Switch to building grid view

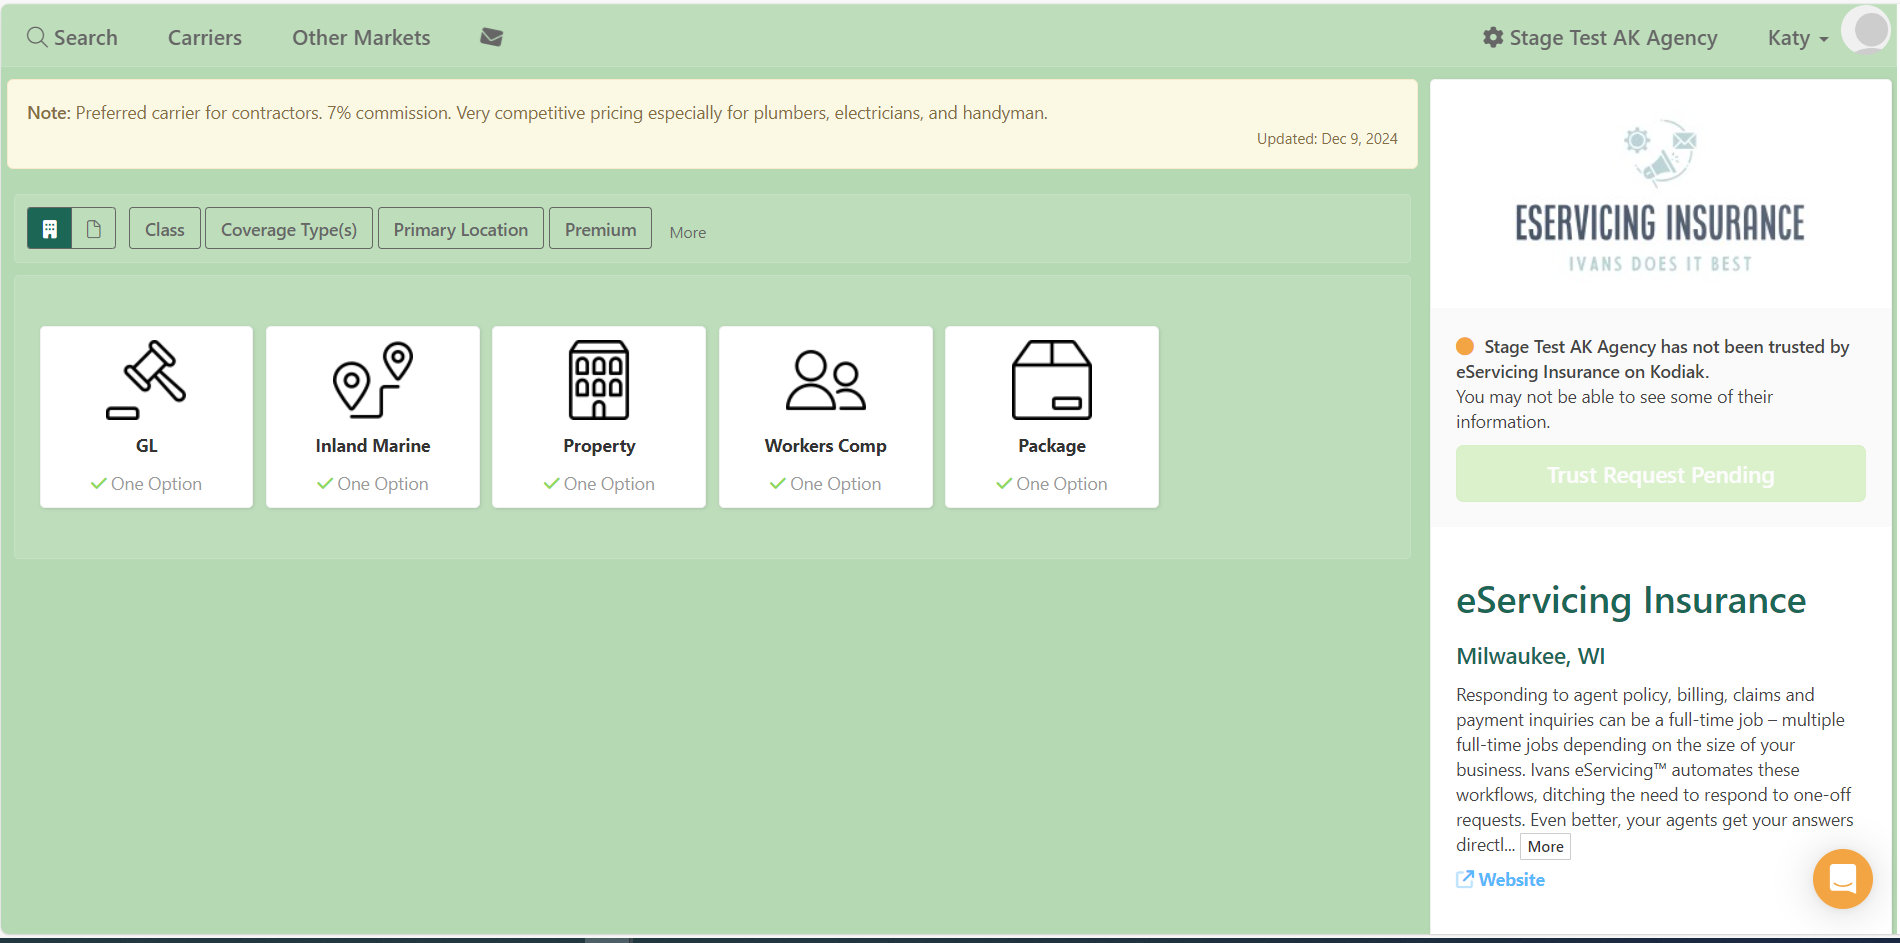49,229
